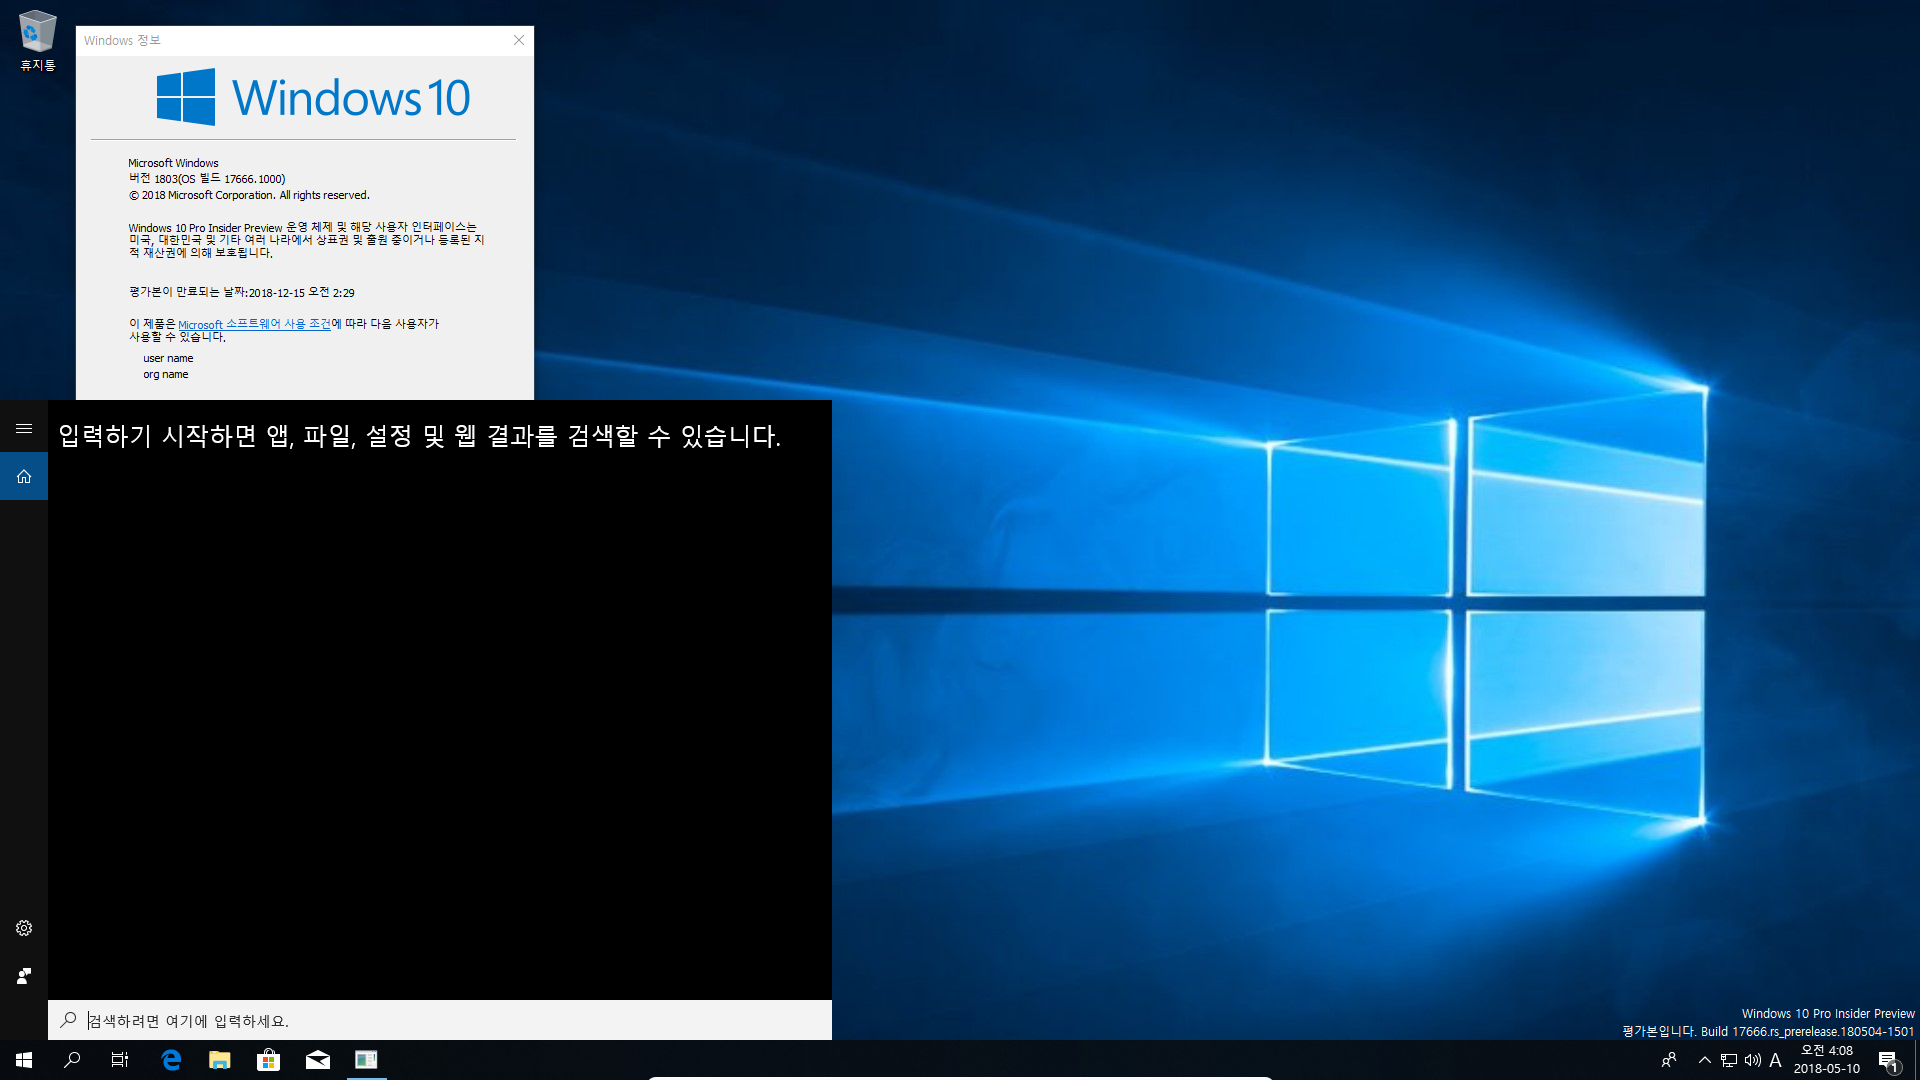
Task: Open the network status tray icon
Action: [1729, 1060]
